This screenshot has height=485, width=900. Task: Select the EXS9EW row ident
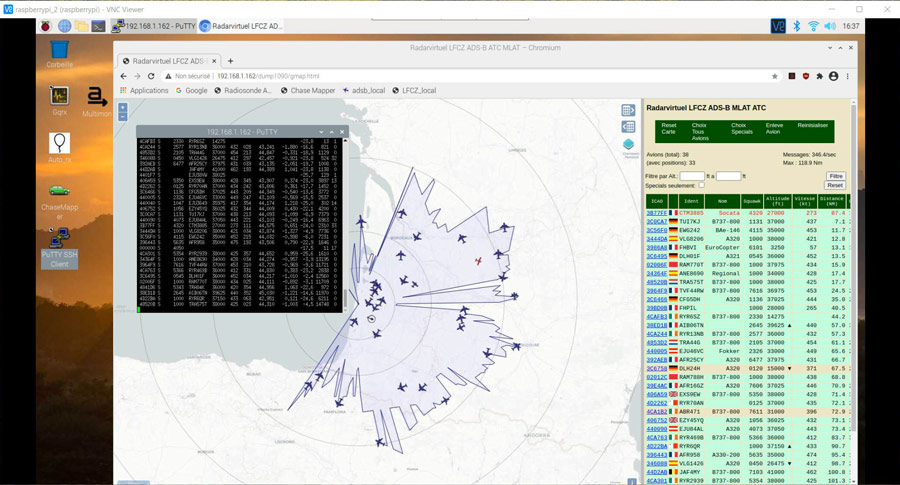click(690, 394)
